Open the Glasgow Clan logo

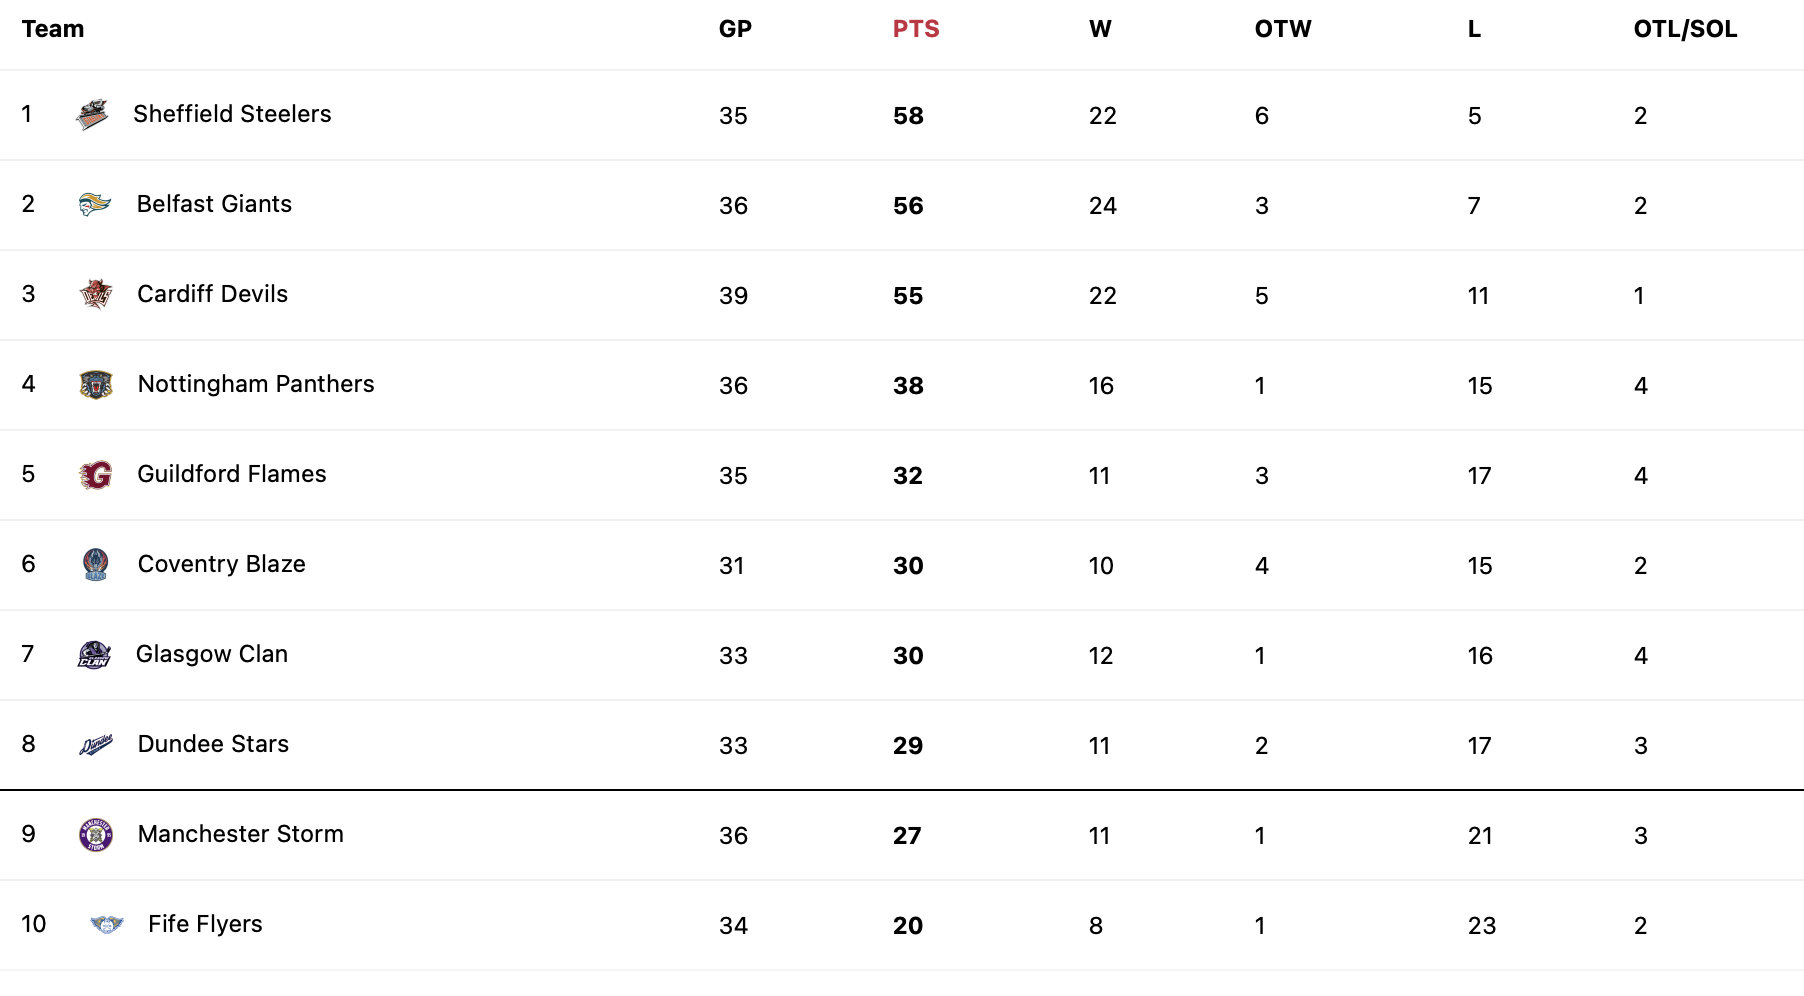pyautogui.click(x=95, y=655)
